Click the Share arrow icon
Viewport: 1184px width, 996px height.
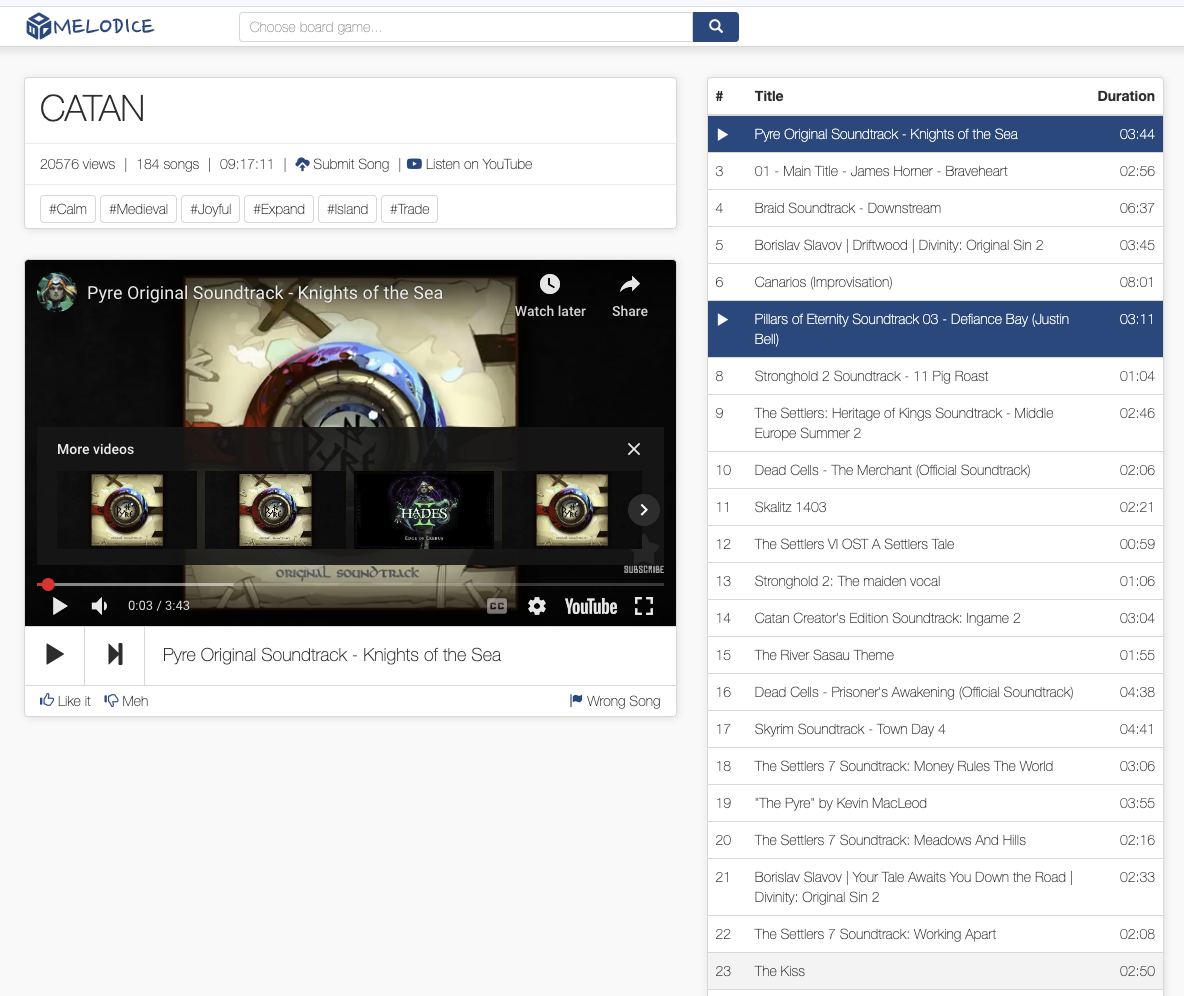[x=630, y=285]
